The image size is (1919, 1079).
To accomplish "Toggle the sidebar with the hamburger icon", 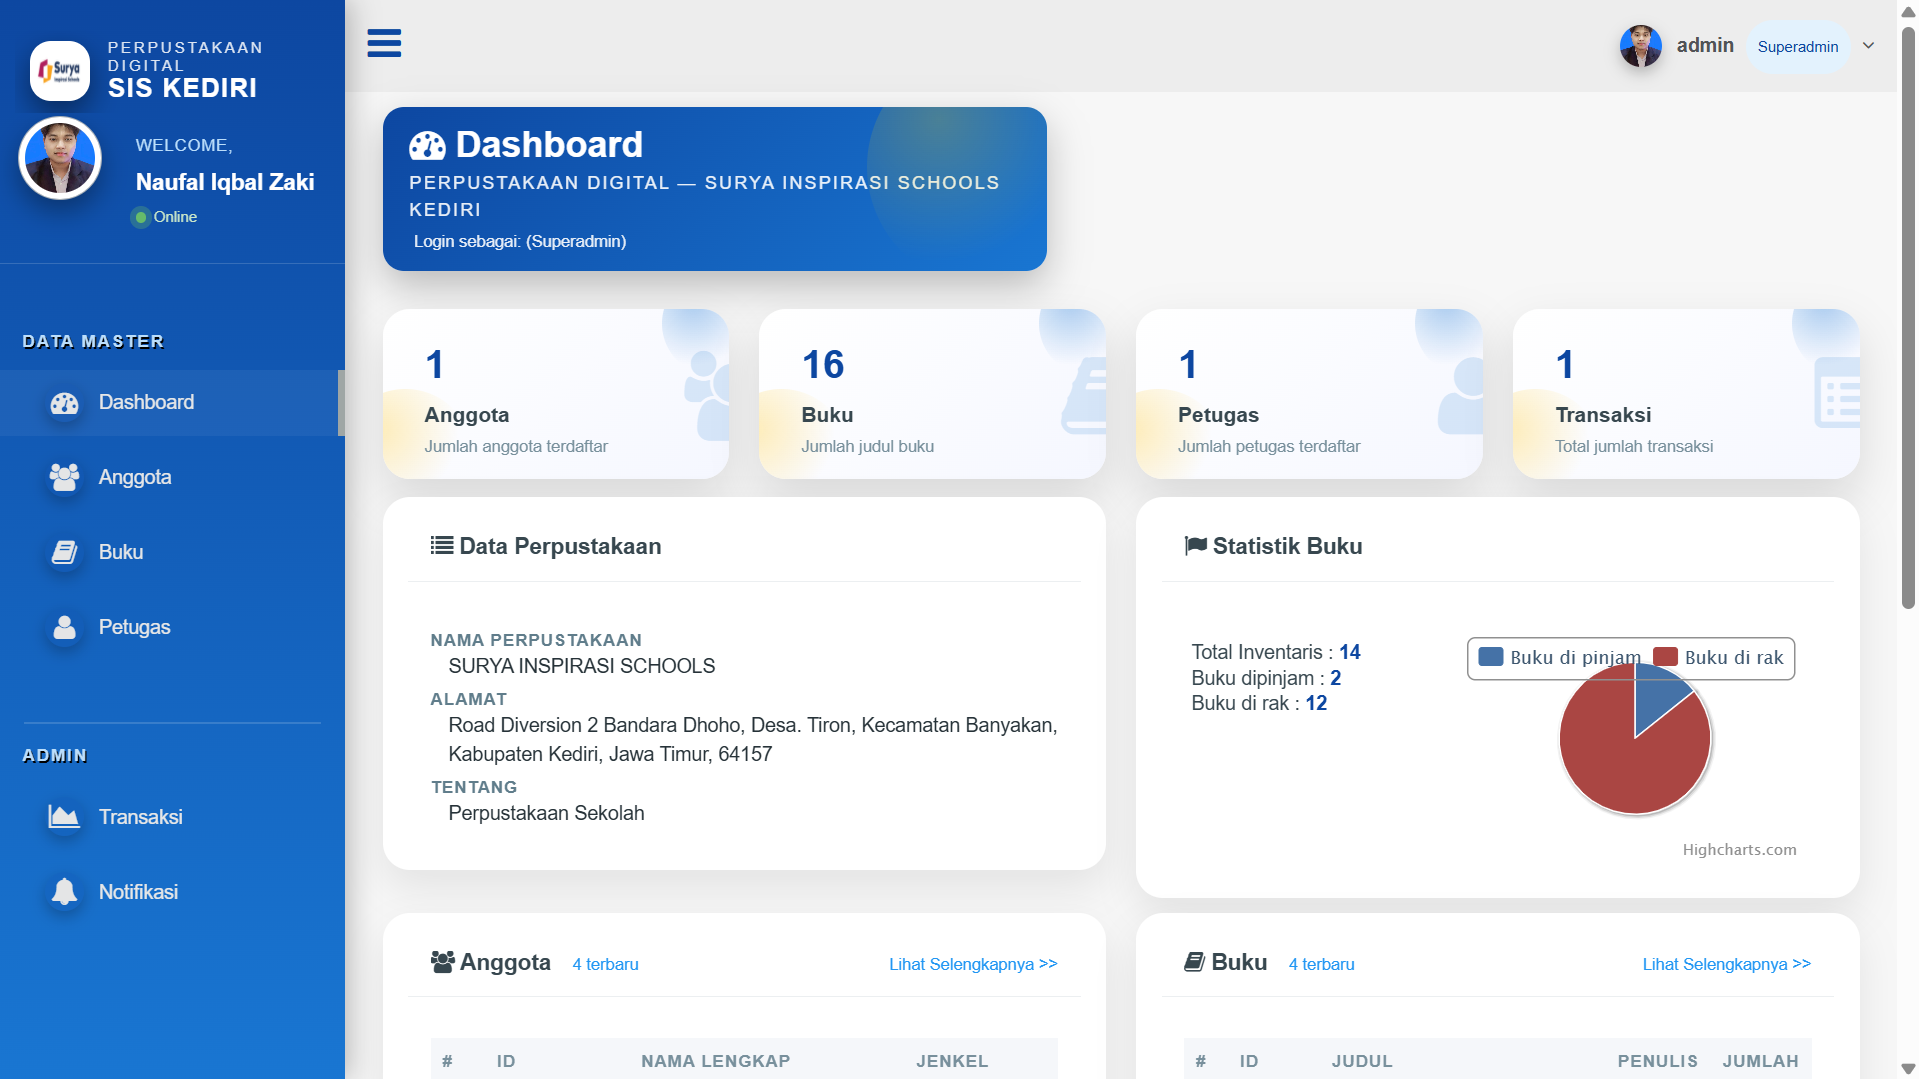I will [384, 43].
